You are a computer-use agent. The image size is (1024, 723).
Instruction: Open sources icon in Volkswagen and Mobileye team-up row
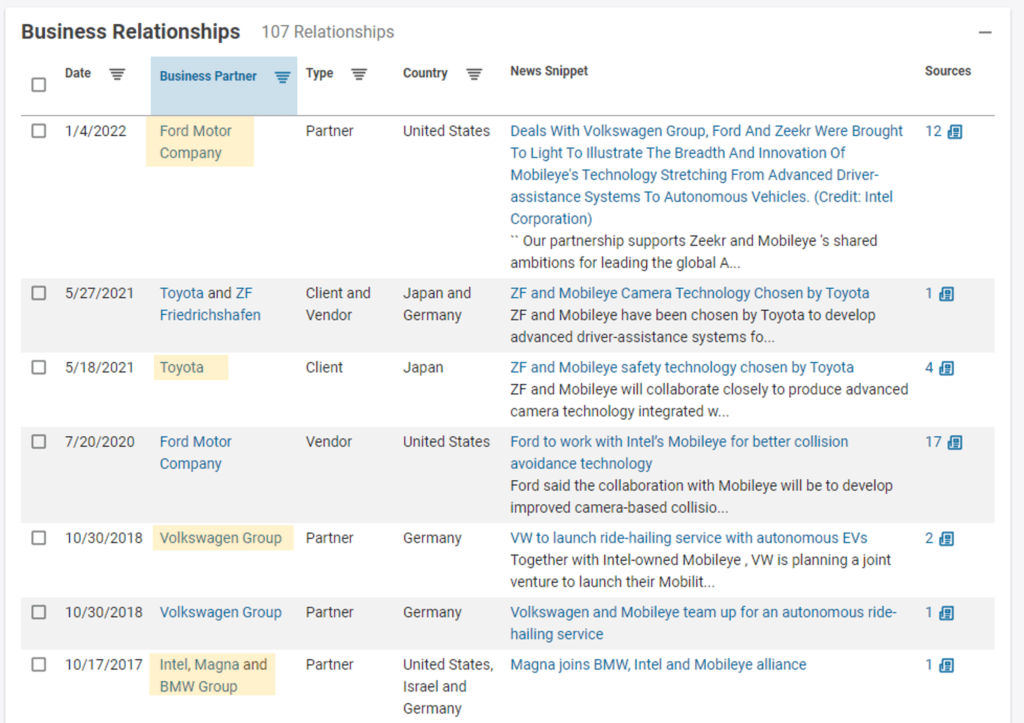[946, 613]
